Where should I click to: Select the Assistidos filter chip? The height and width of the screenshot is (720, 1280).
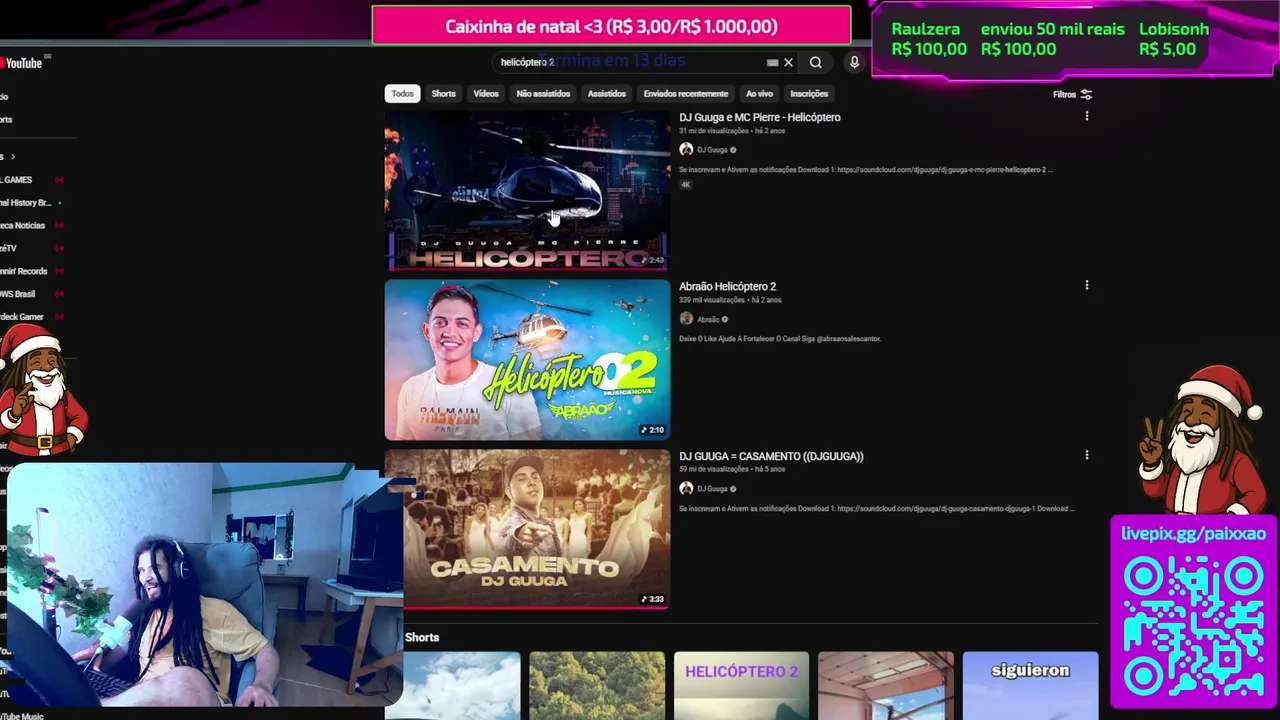click(607, 94)
